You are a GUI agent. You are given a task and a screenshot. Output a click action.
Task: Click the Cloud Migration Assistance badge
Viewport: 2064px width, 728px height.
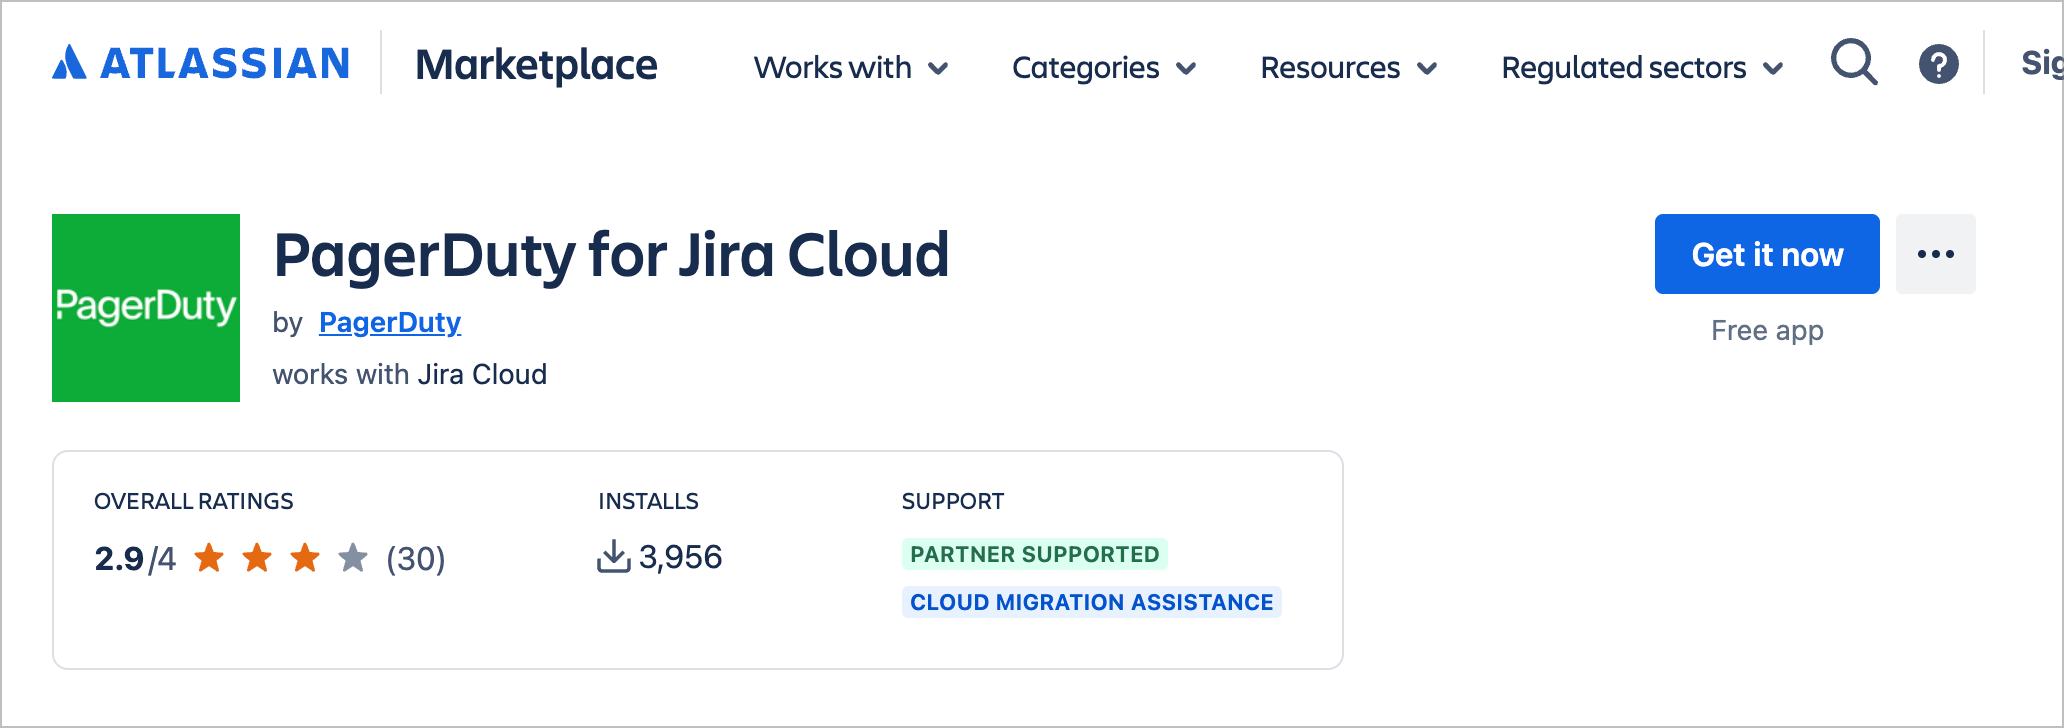click(x=1092, y=602)
